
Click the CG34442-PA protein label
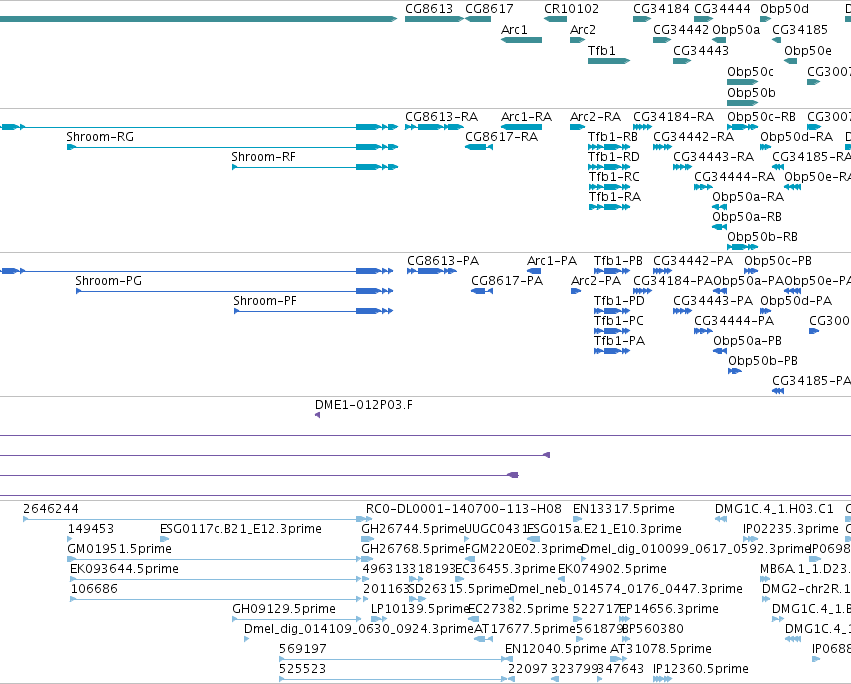pos(693,261)
